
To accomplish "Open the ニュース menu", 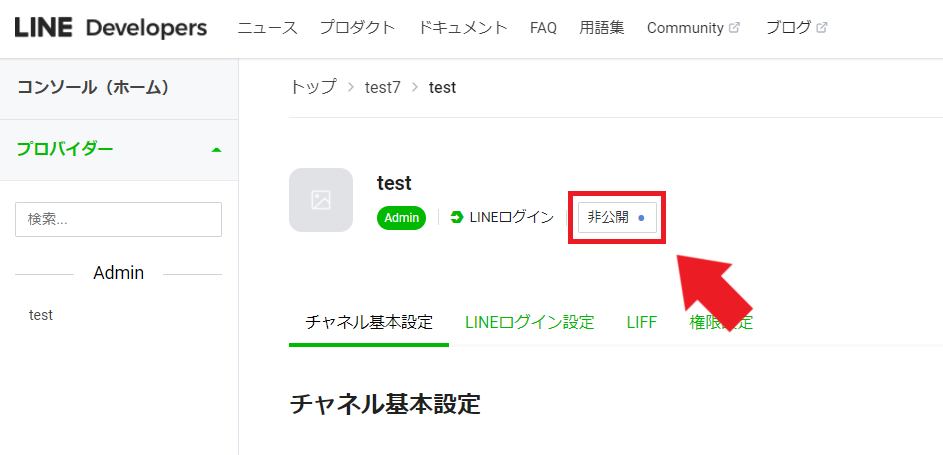I will coord(268,28).
